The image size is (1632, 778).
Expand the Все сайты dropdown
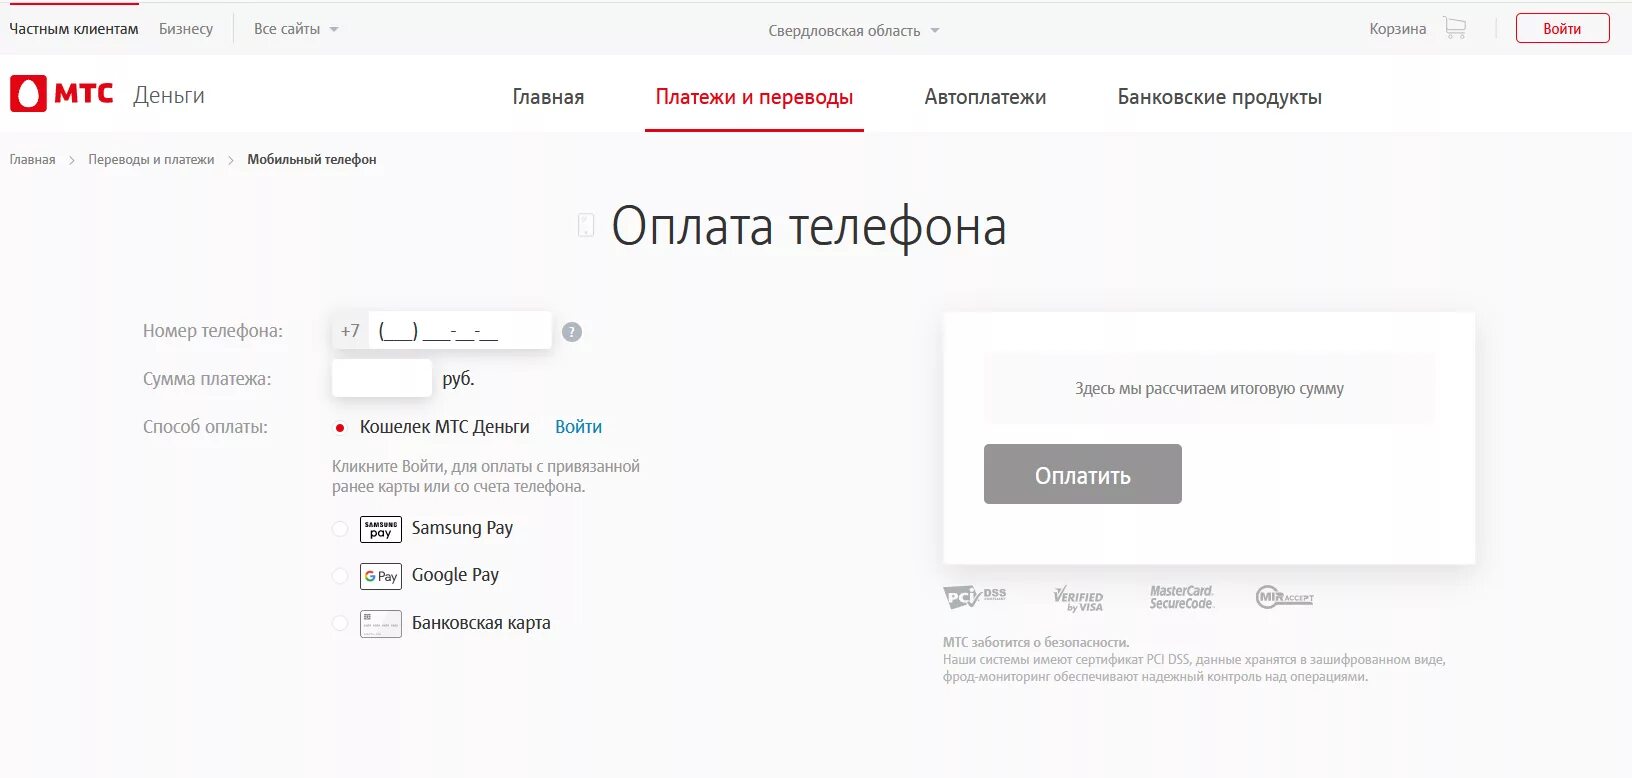pos(296,29)
